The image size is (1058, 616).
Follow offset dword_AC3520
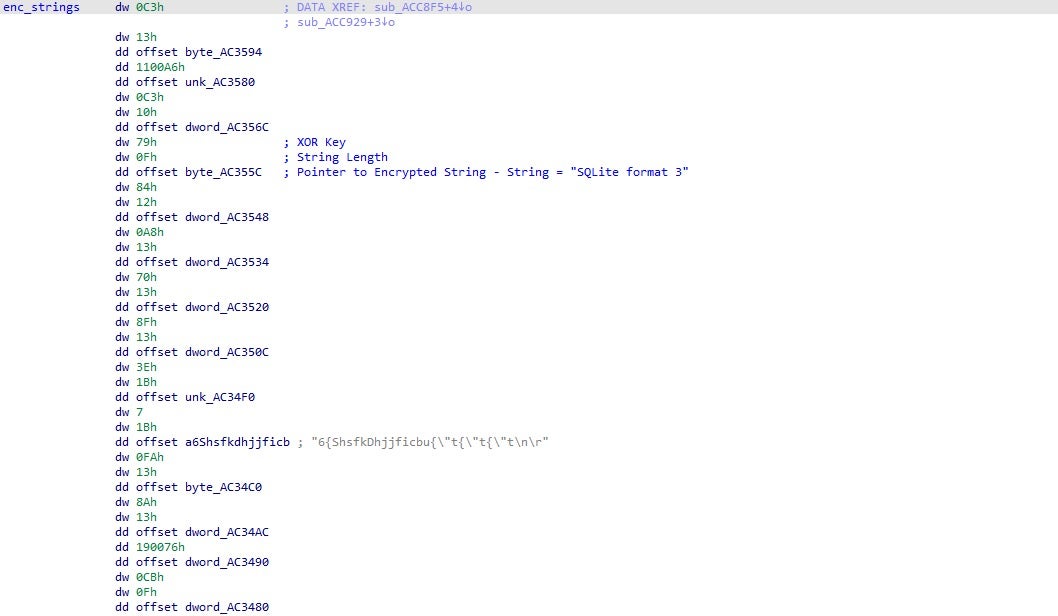226,307
